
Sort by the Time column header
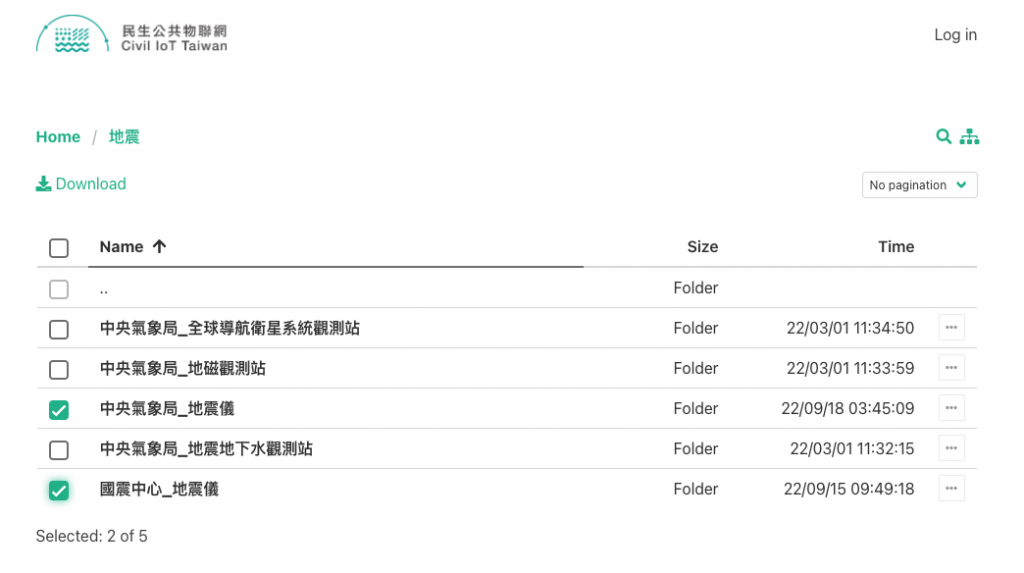[895, 247]
